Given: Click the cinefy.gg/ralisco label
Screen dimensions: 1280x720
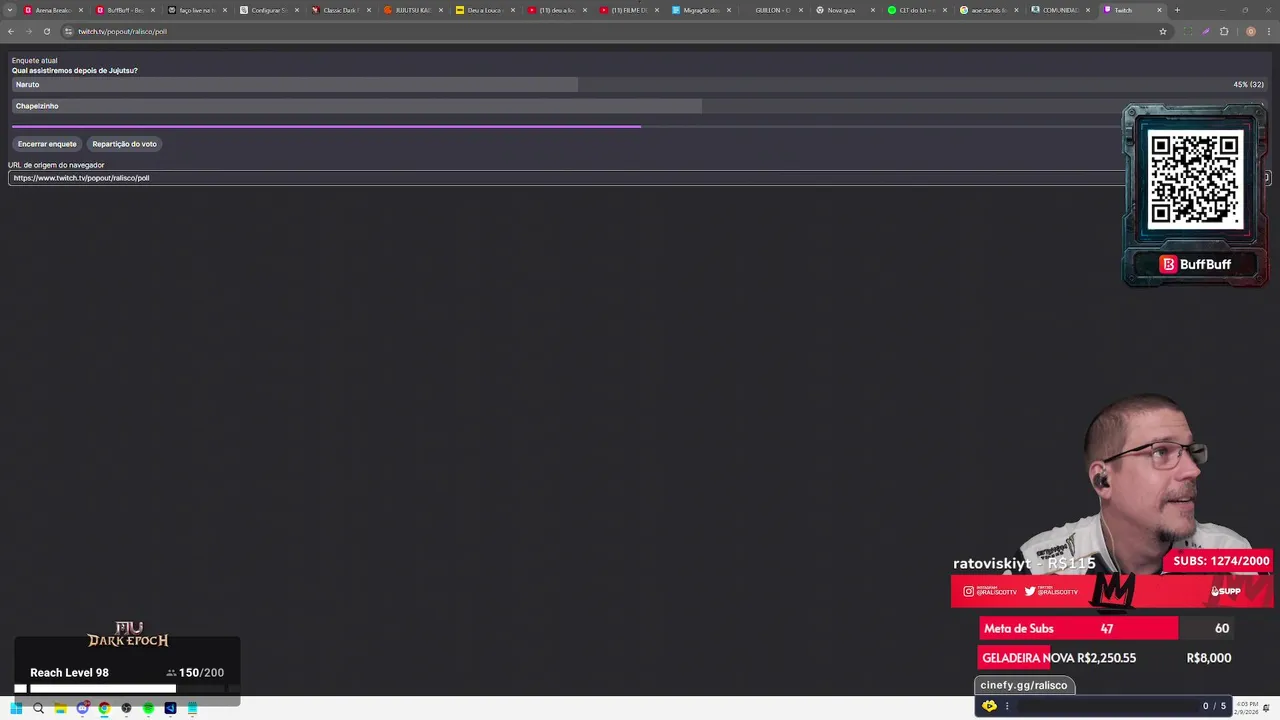Looking at the screenshot, I should coord(1024,685).
